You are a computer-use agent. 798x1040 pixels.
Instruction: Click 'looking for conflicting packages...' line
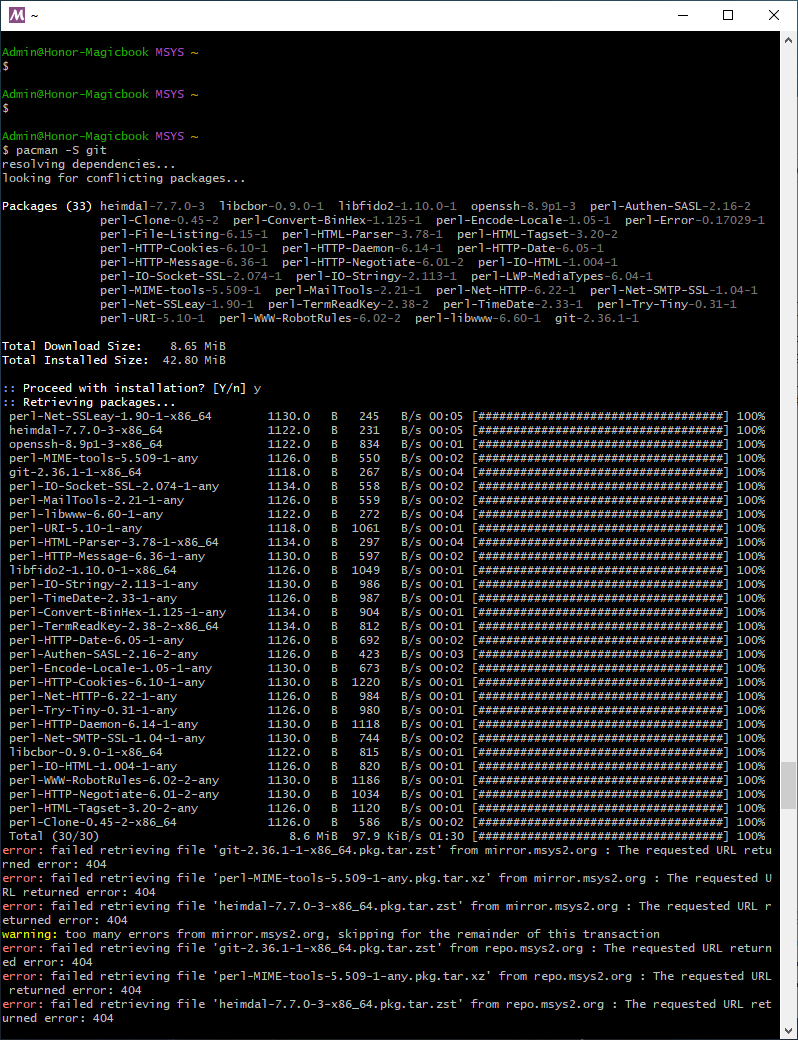[124, 178]
